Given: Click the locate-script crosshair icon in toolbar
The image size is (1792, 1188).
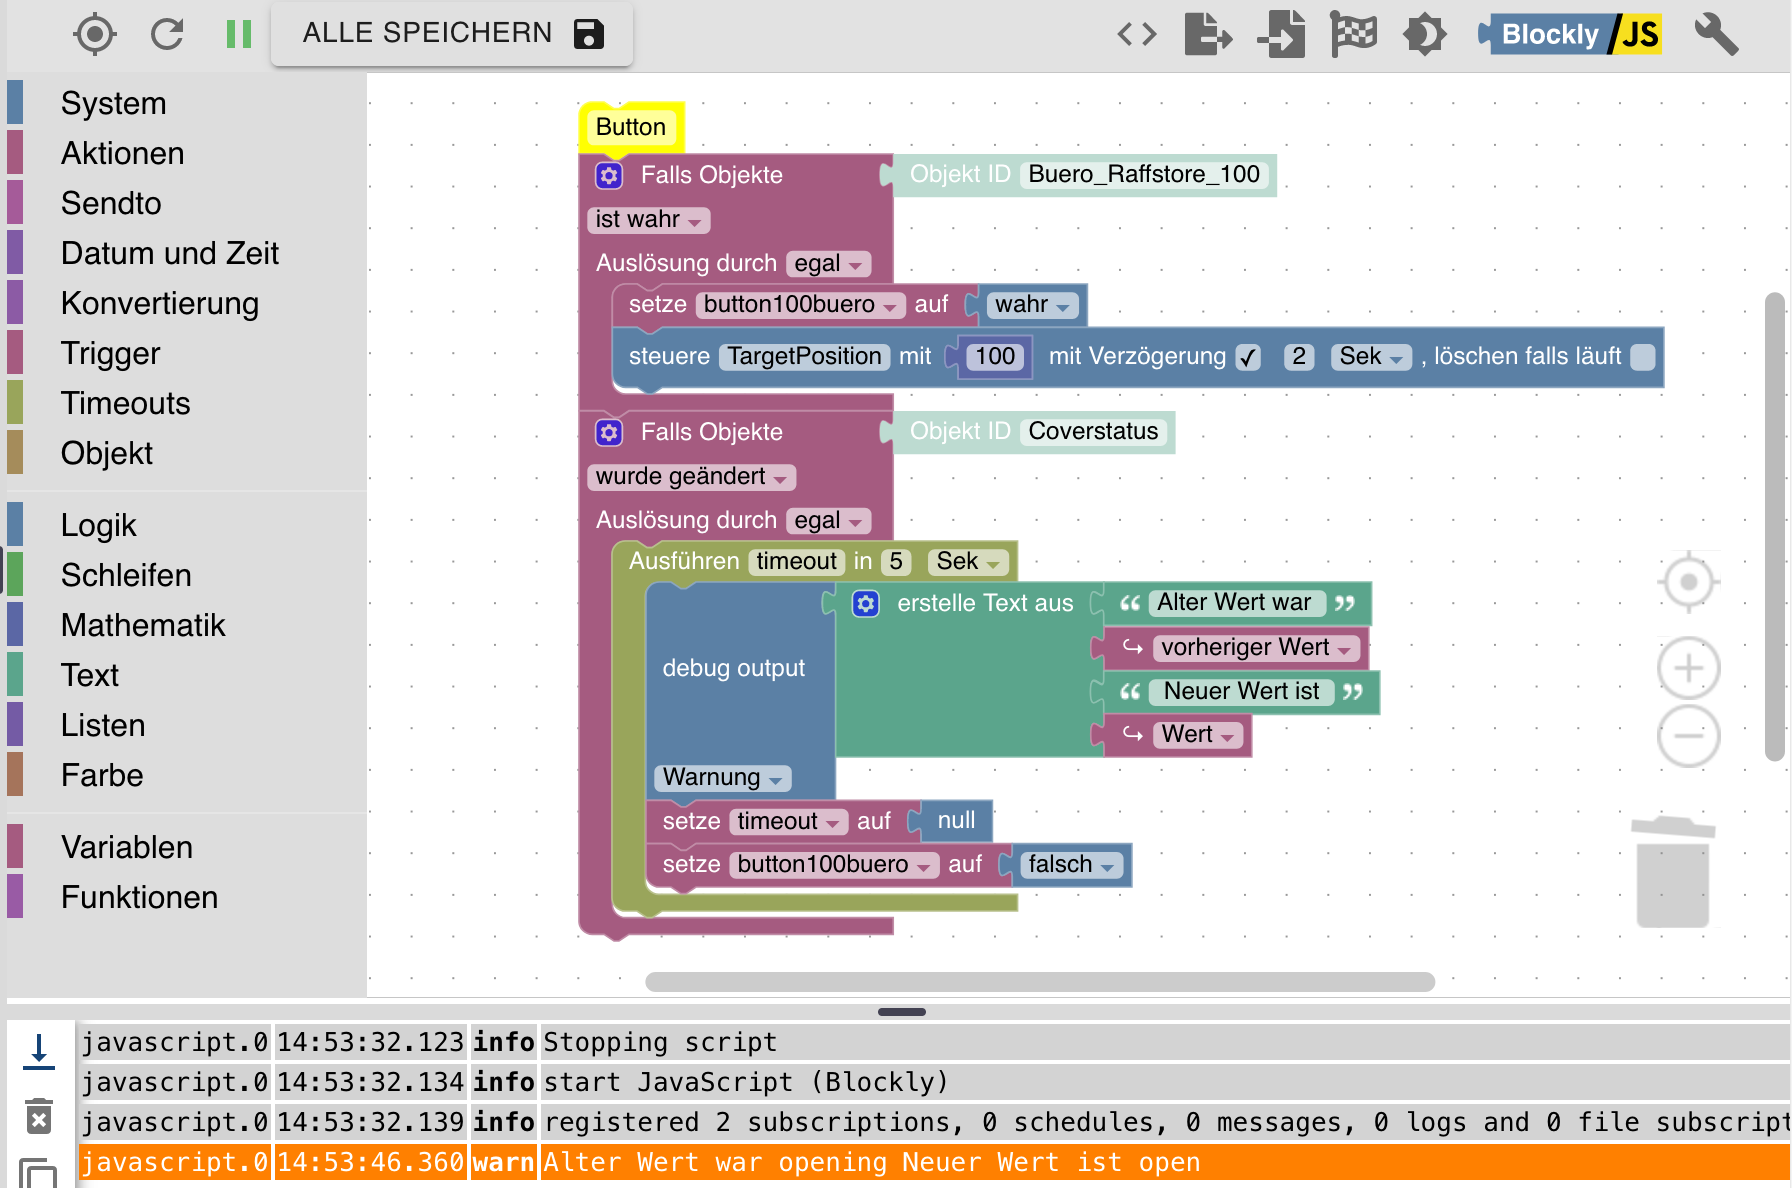Looking at the screenshot, I should point(95,34).
